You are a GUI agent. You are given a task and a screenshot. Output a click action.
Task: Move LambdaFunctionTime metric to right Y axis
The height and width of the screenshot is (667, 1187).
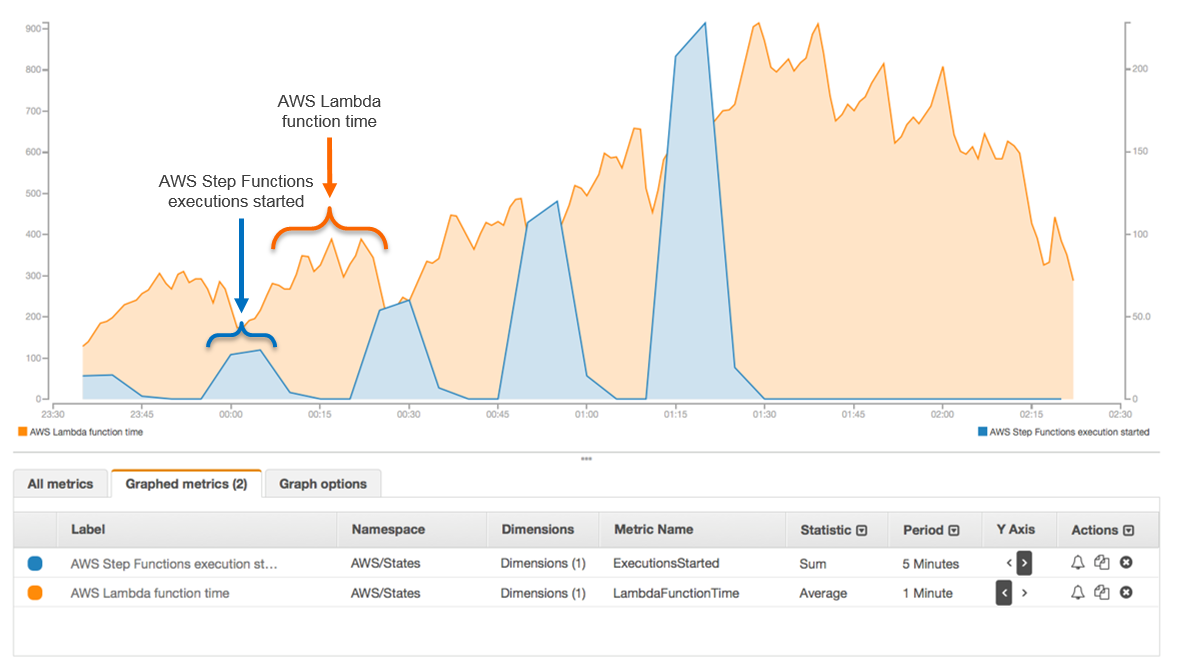pos(1024,593)
